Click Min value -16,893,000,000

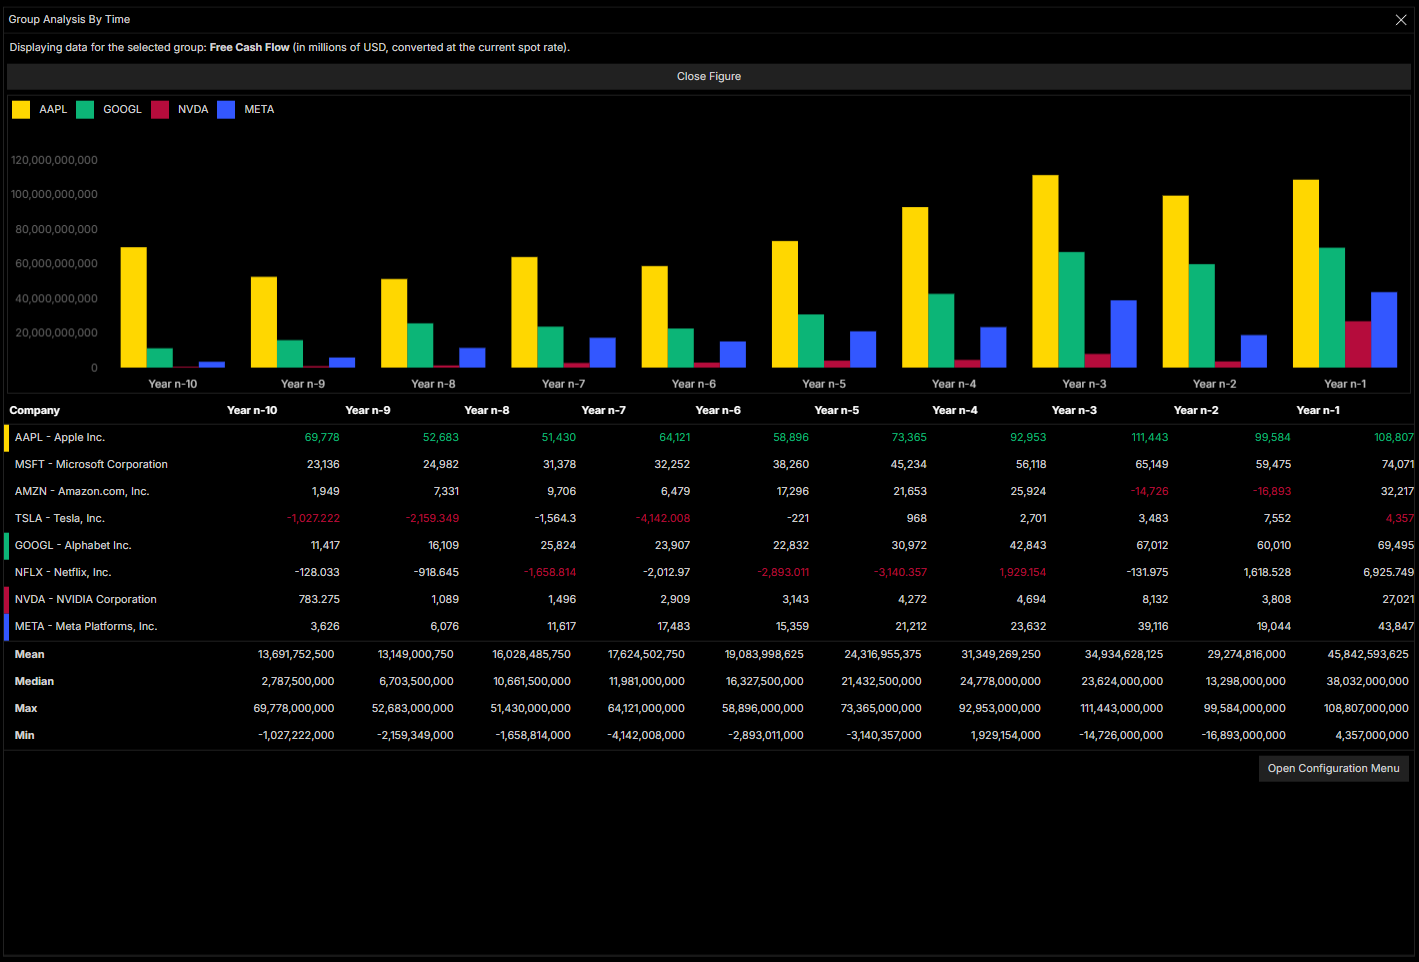point(1243,735)
